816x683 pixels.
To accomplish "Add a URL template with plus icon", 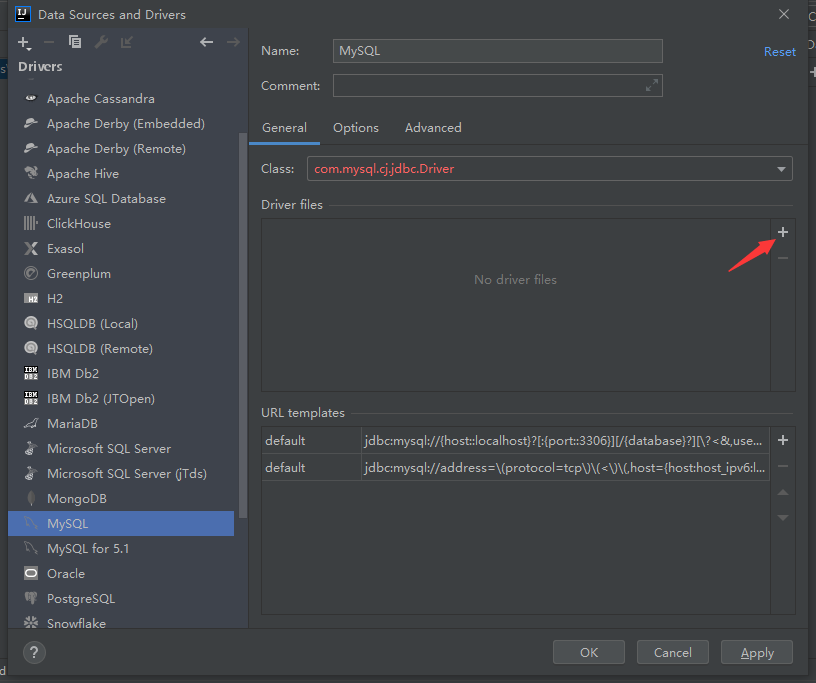I will [783, 440].
